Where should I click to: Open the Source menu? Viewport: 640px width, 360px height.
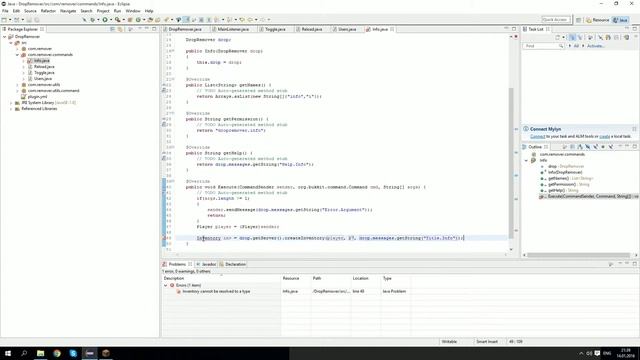pos(30,11)
